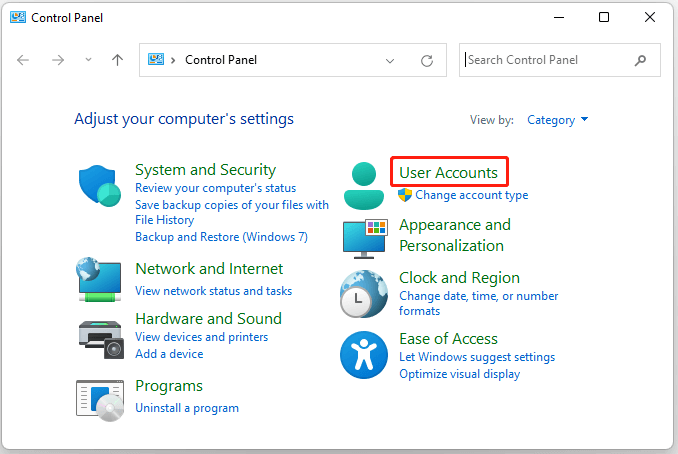The height and width of the screenshot is (454, 678).
Task: Open the Appearance and Personalization monitor icon
Action: (364, 237)
